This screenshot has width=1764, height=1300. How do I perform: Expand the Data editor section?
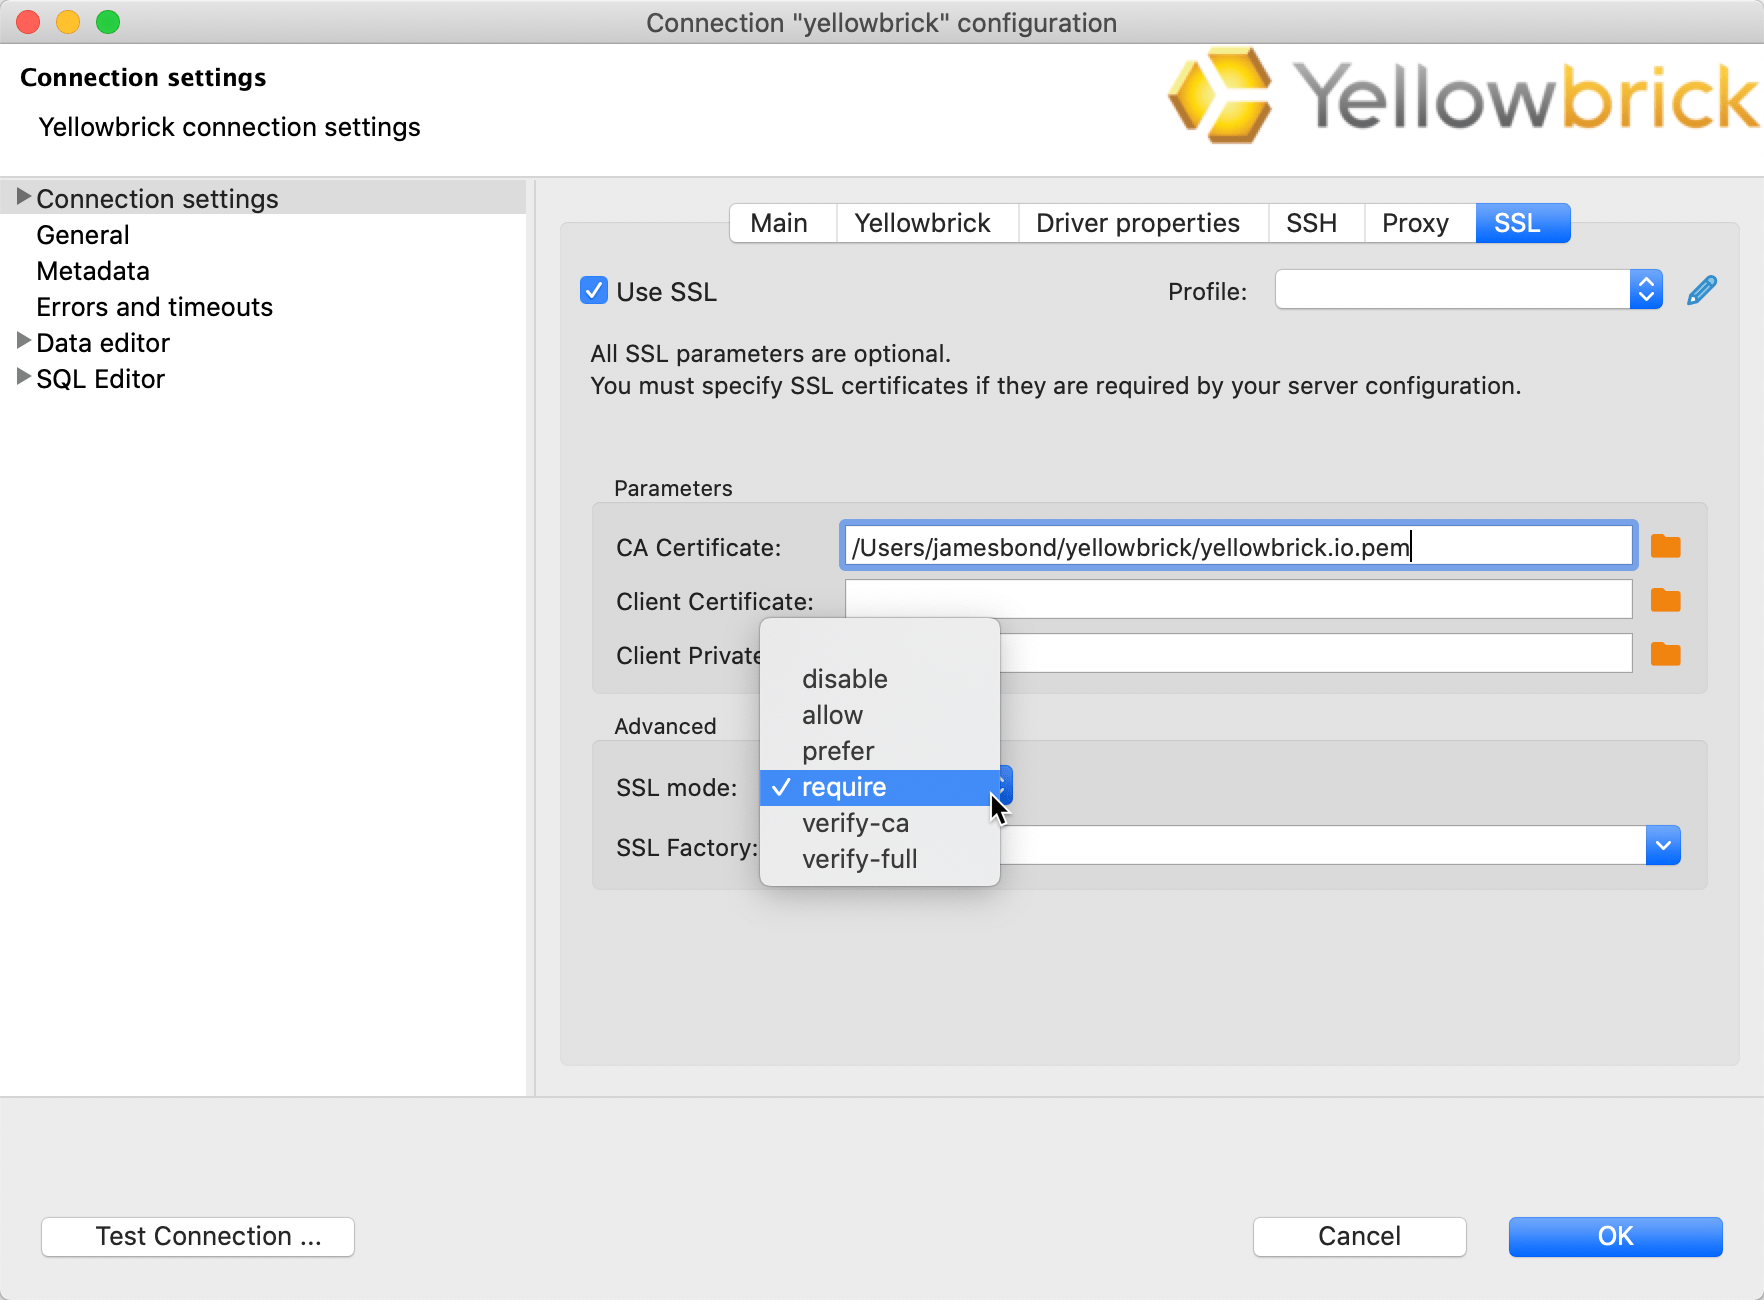click(x=23, y=341)
